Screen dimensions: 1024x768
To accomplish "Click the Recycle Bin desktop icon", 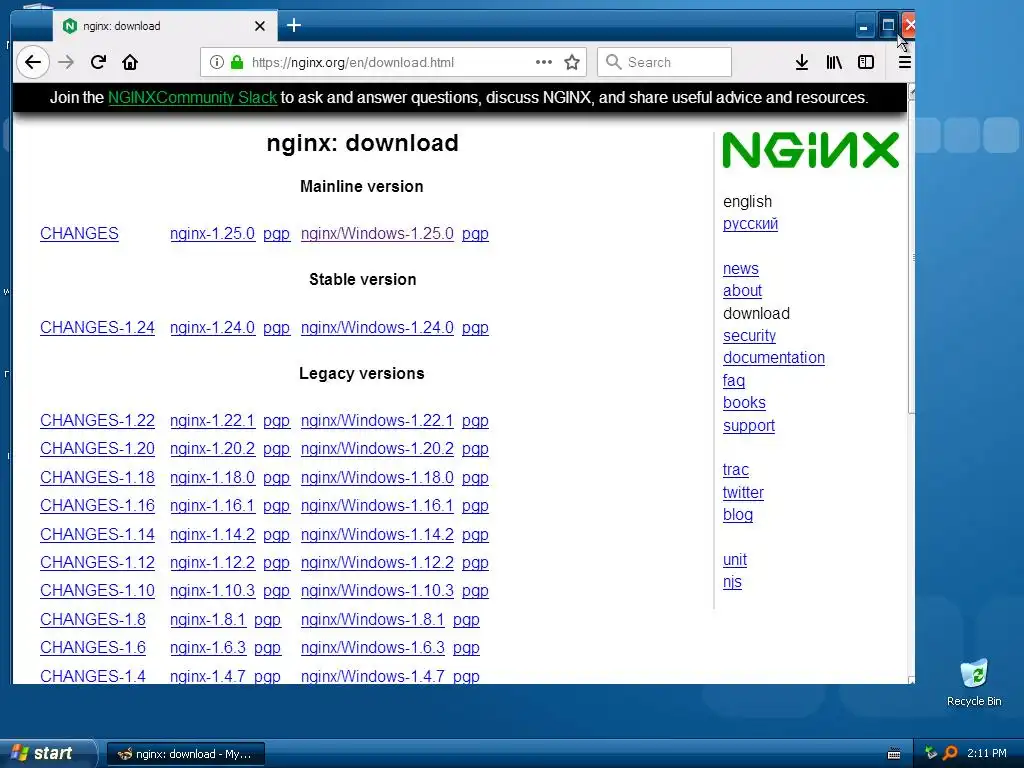I will [974, 682].
